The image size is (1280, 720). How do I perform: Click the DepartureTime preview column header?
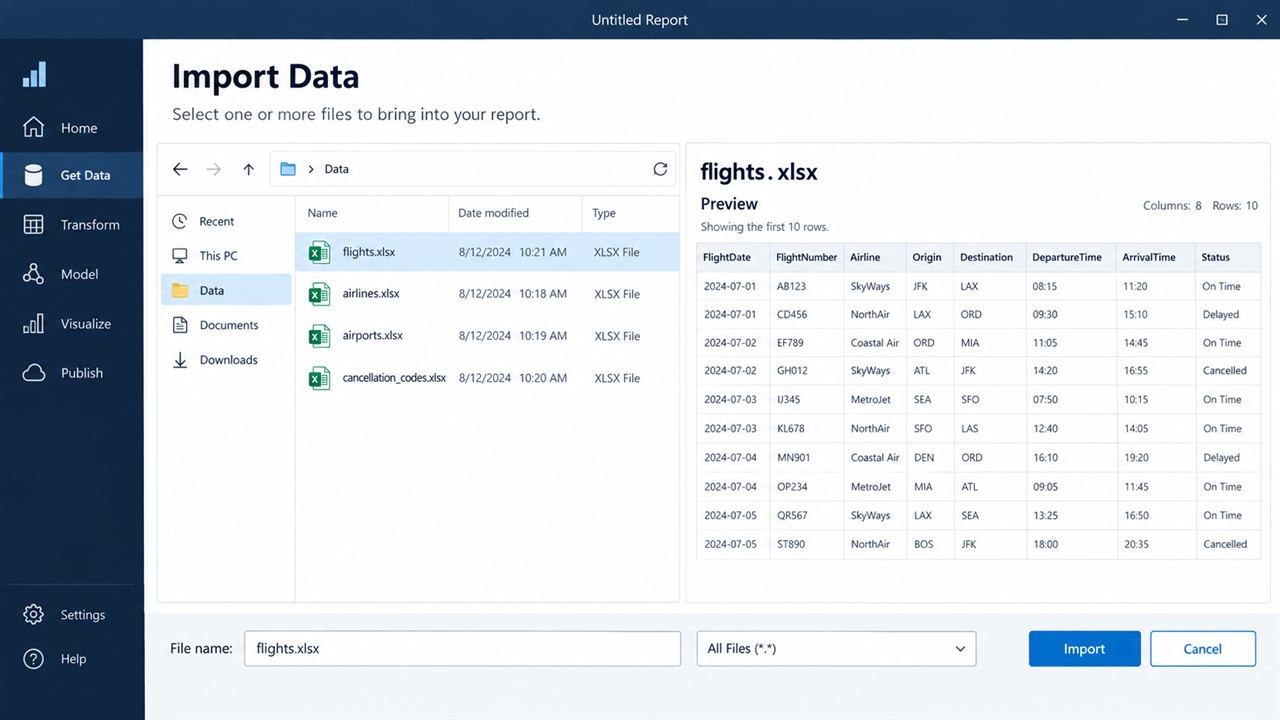click(x=1071, y=257)
